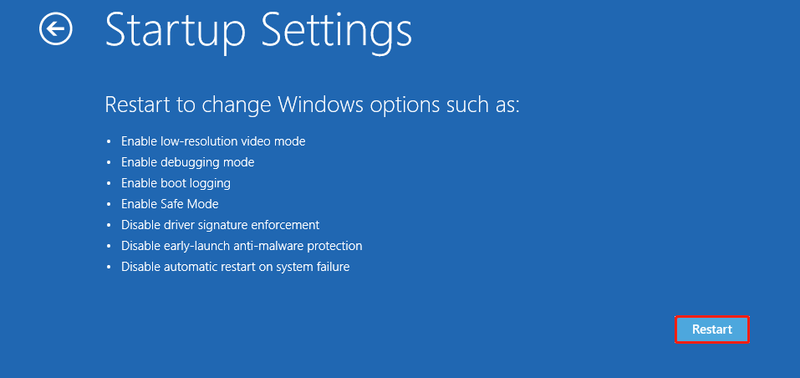Click the word 'Settings' in the title
Viewport: 800px width, 378px height.
point(337,31)
